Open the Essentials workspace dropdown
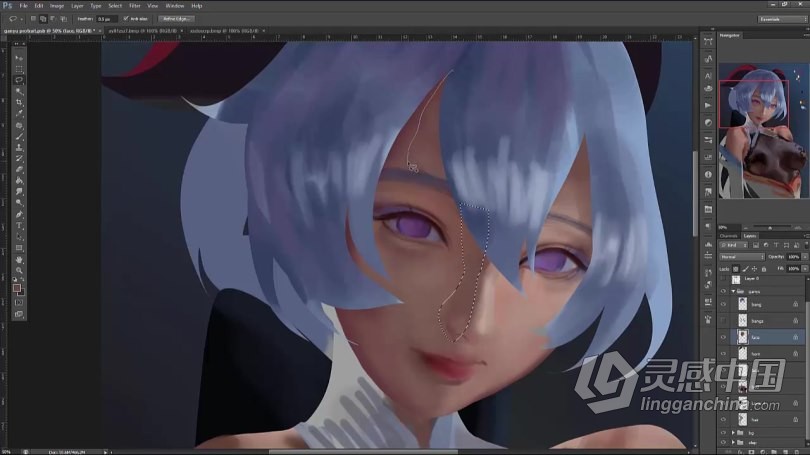The width and height of the screenshot is (810, 455). pos(782,19)
